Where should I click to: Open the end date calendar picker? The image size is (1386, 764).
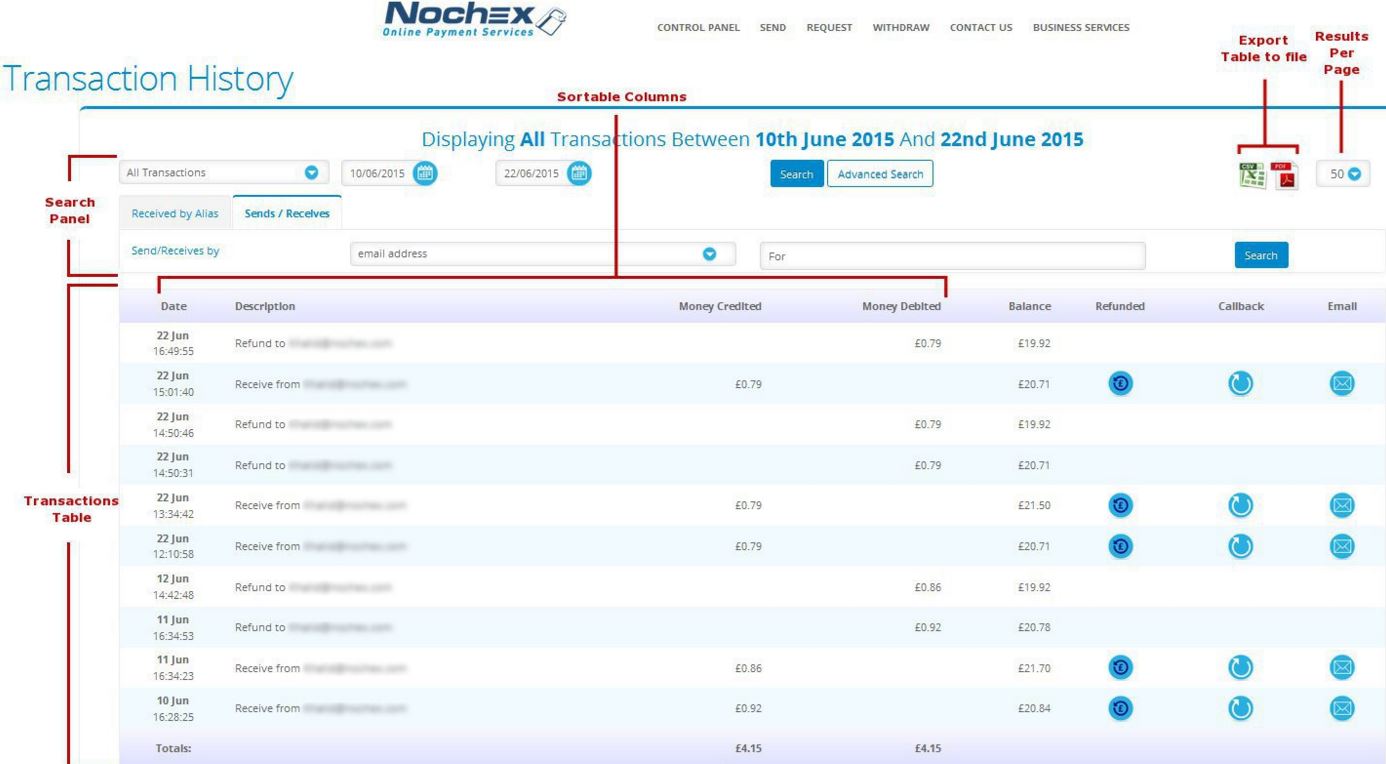578,173
